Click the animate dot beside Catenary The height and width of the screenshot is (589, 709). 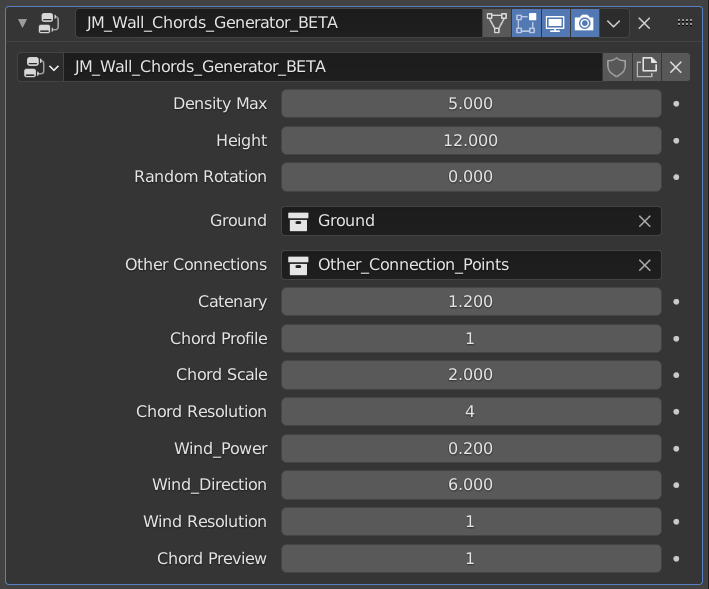pos(676,302)
